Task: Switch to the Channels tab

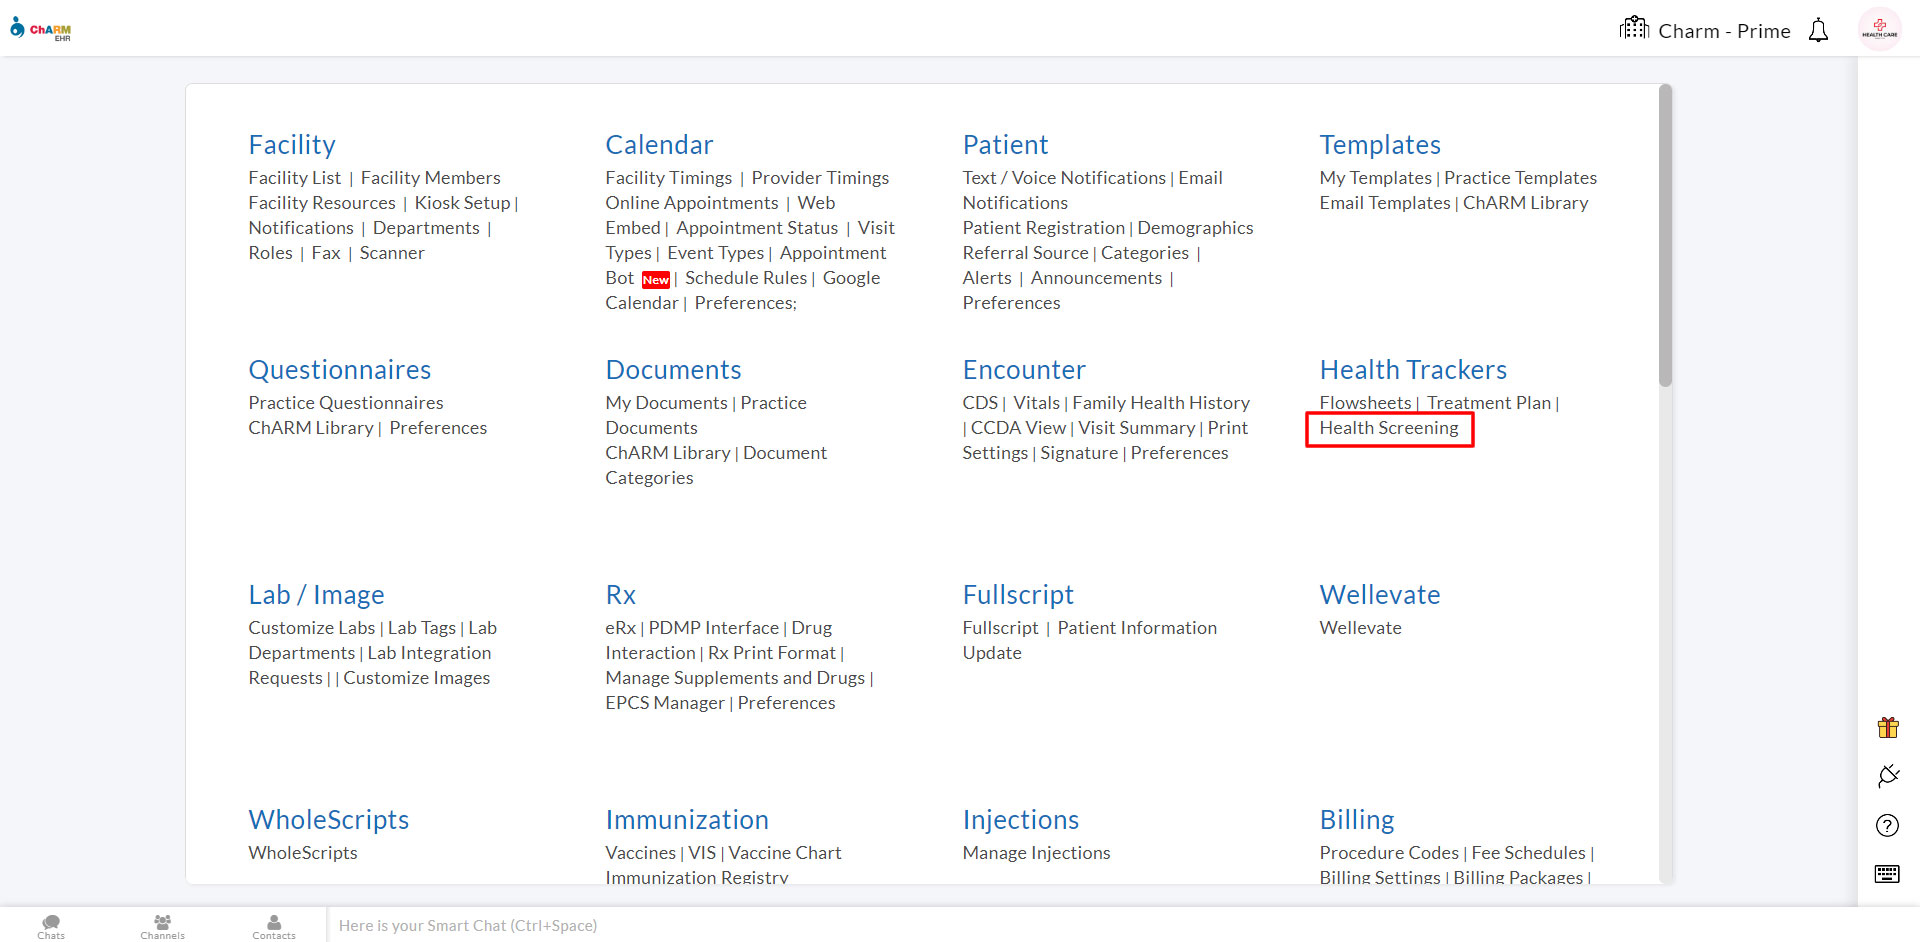Action: pos(162,926)
